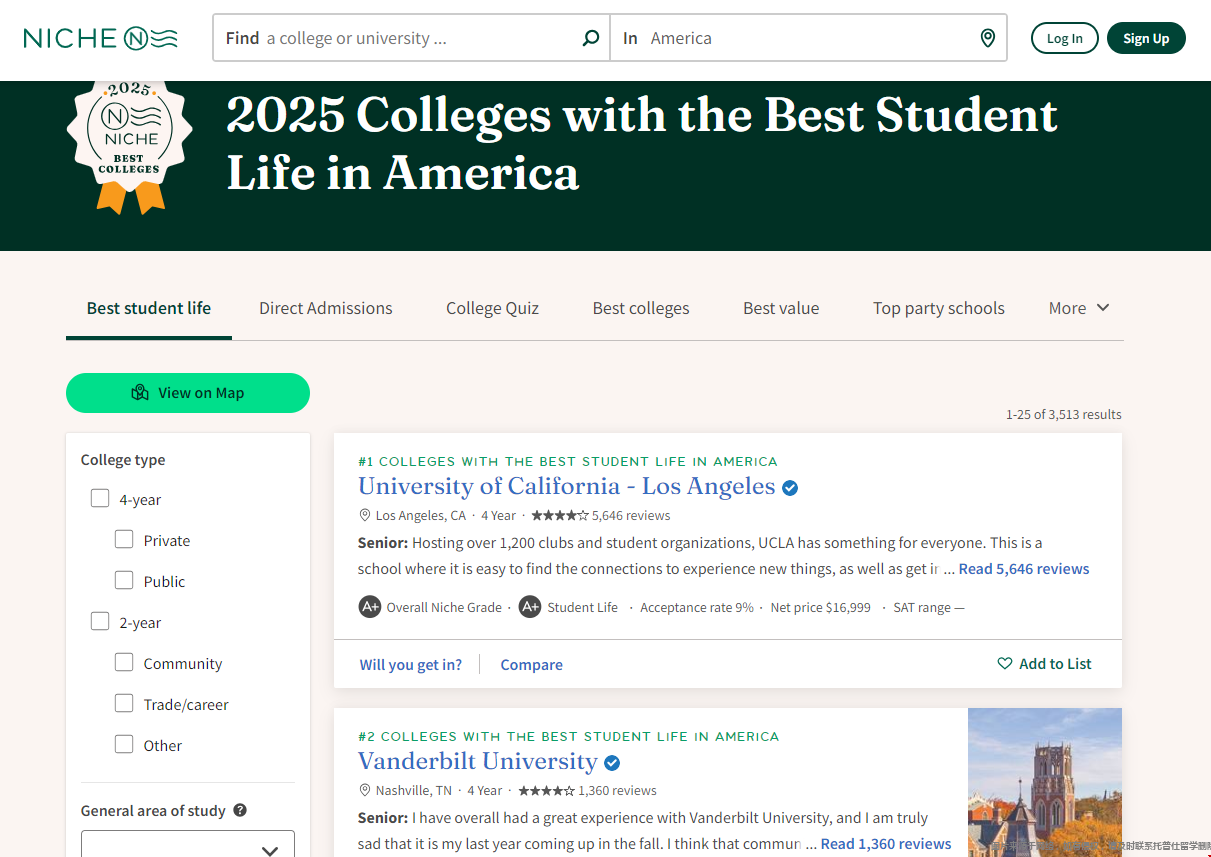This screenshot has width=1211, height=857.
Task: Click the map icon on View on Map
Action: (140, 393)
